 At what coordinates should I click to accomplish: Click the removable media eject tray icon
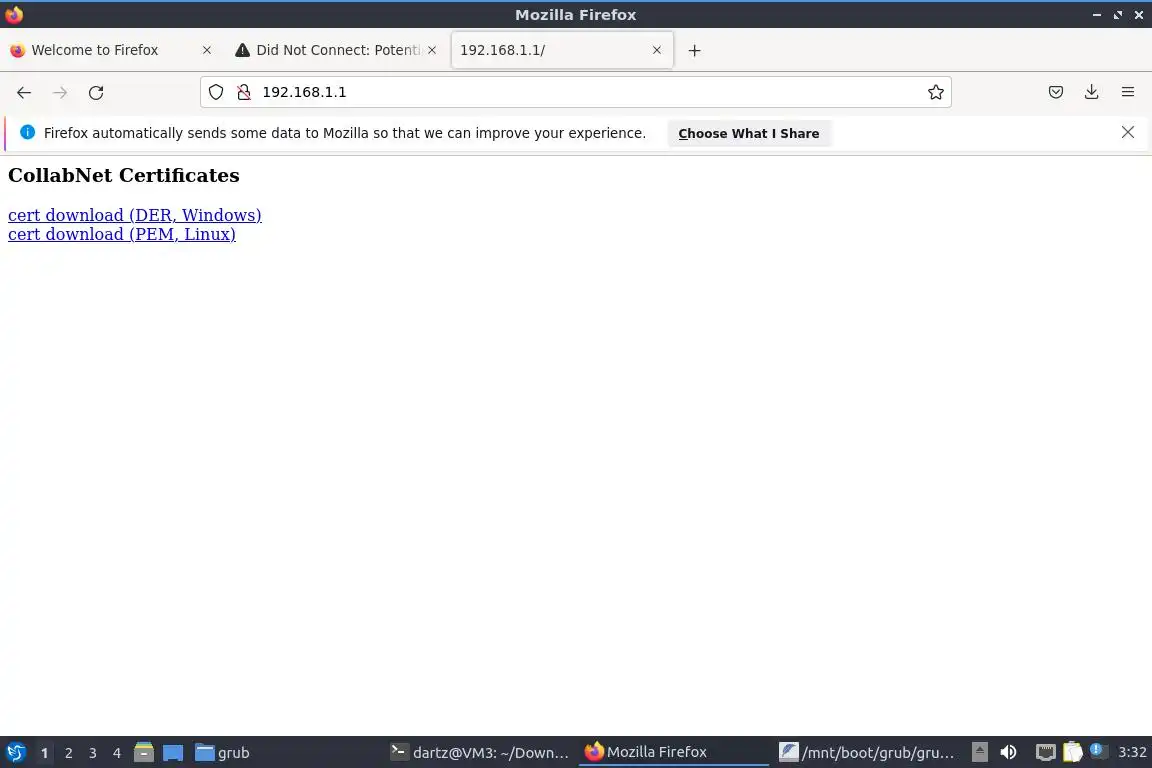click(x=979, y=752)
